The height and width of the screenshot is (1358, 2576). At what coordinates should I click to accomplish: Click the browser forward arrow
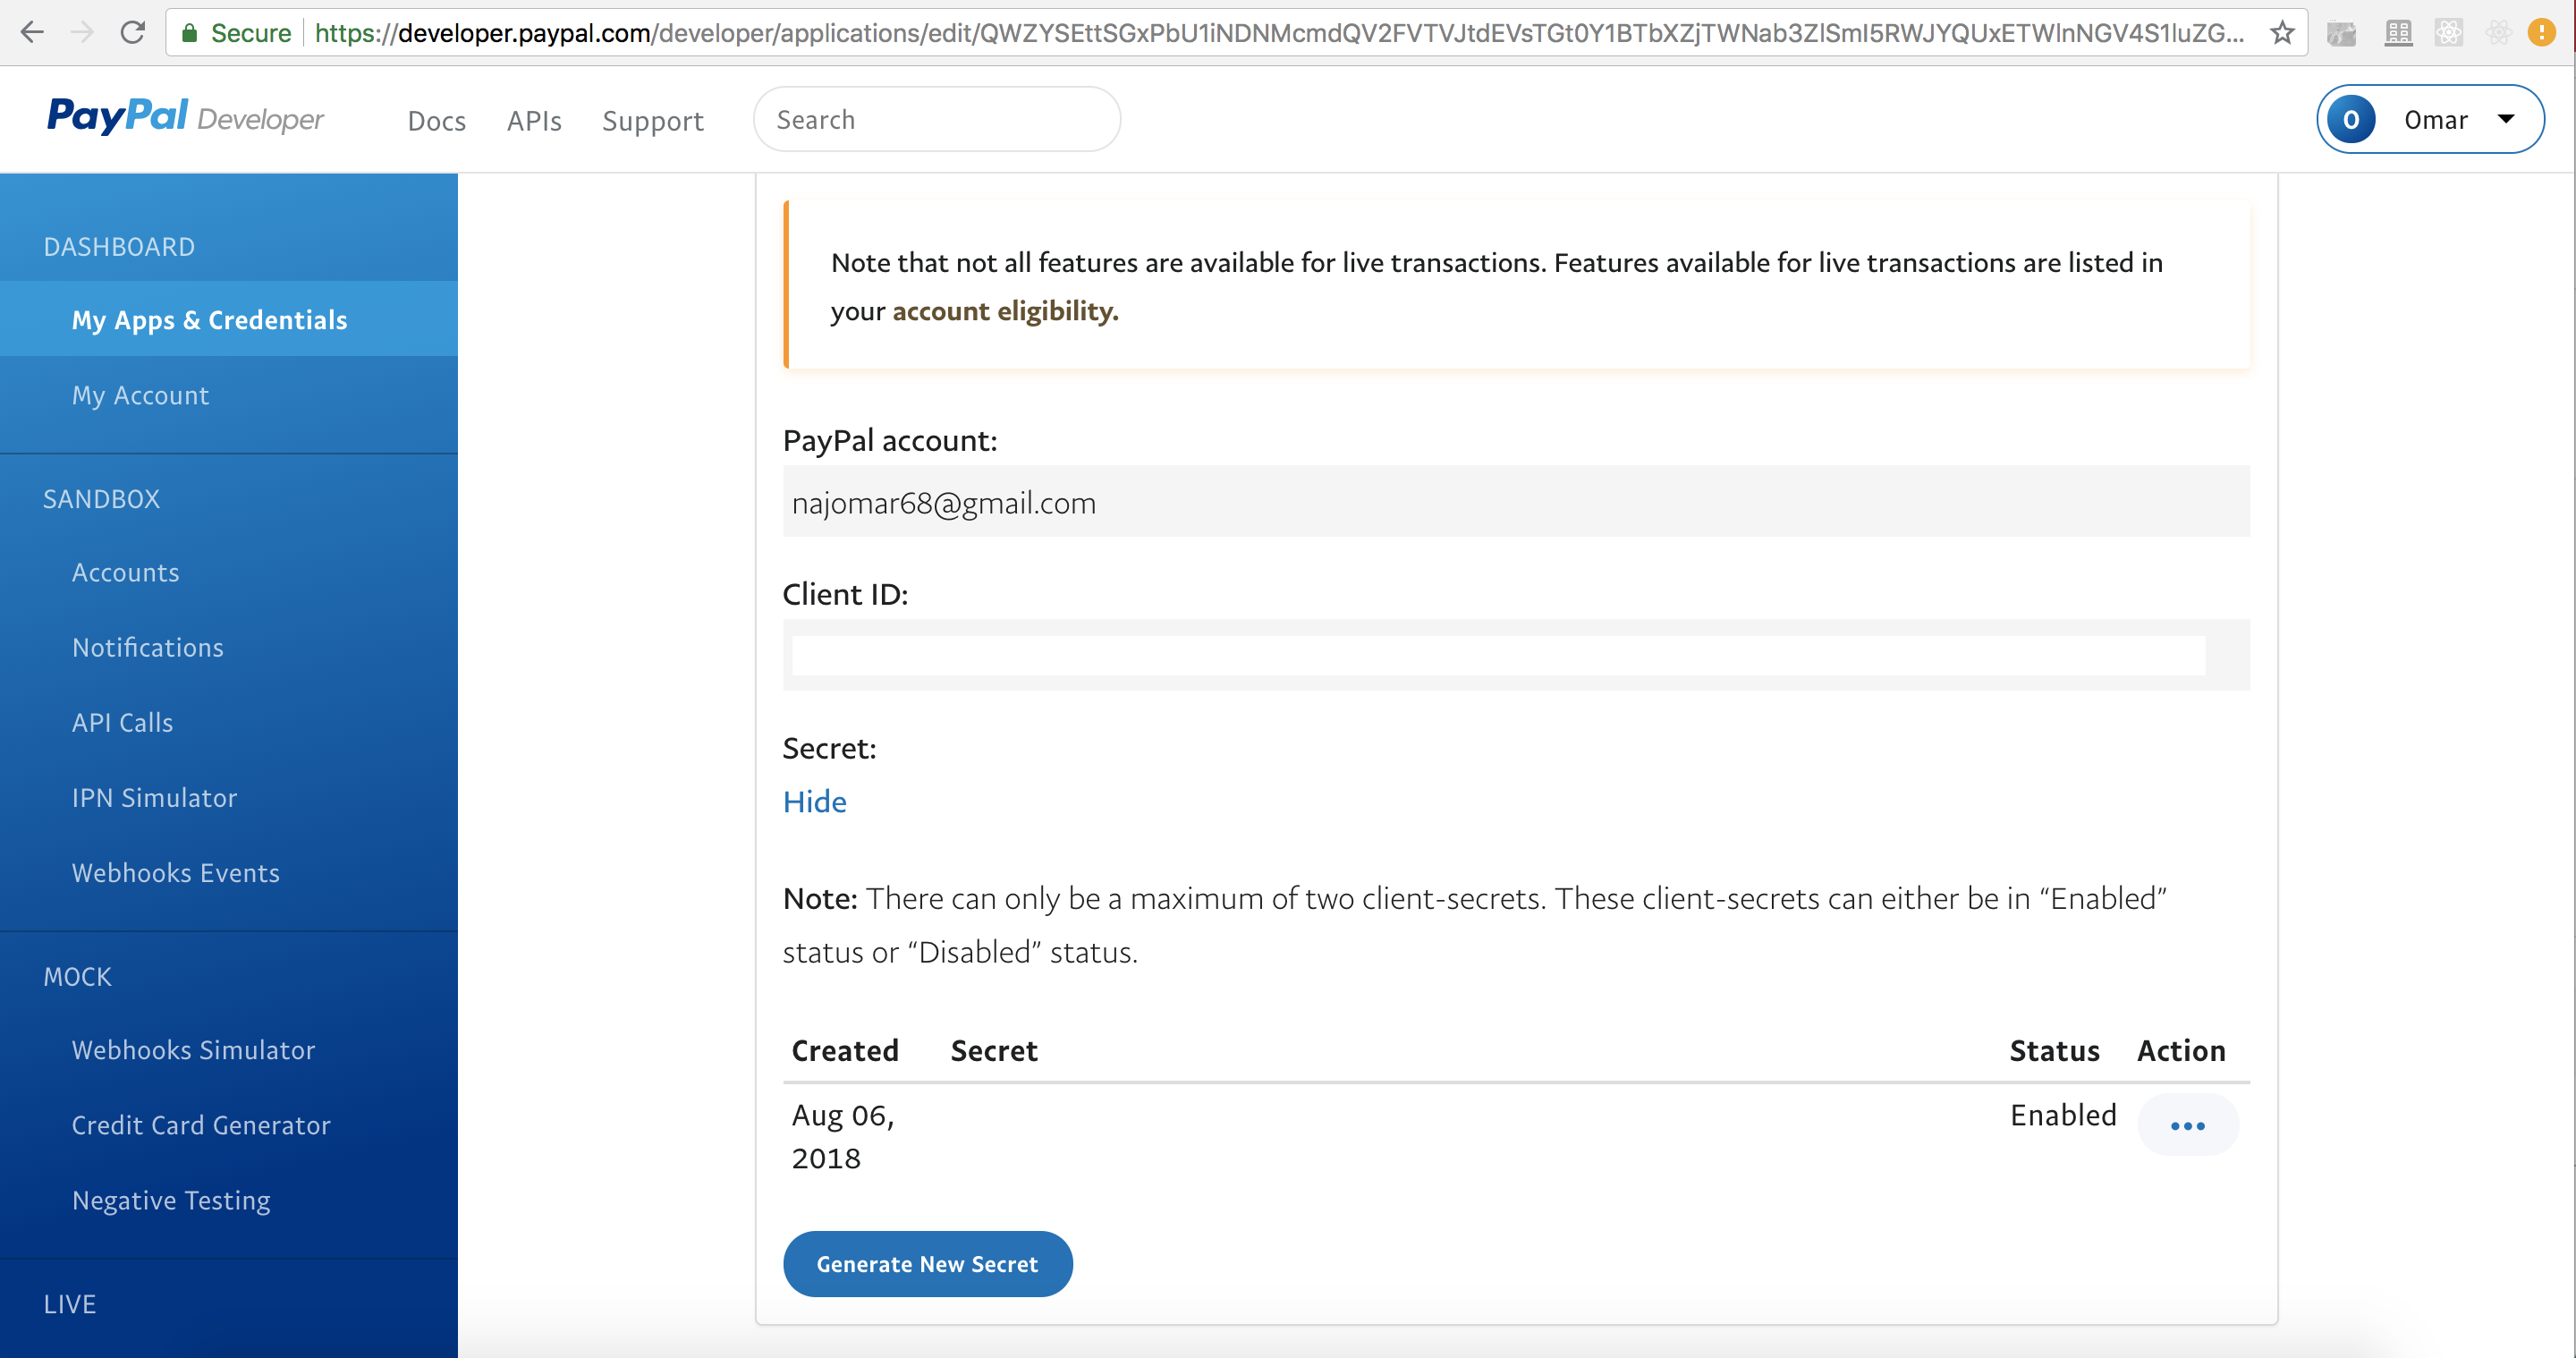pos(82,33)
